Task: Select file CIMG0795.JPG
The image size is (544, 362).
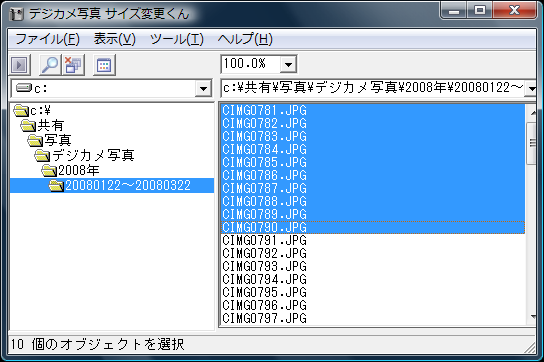Action: 373,292
